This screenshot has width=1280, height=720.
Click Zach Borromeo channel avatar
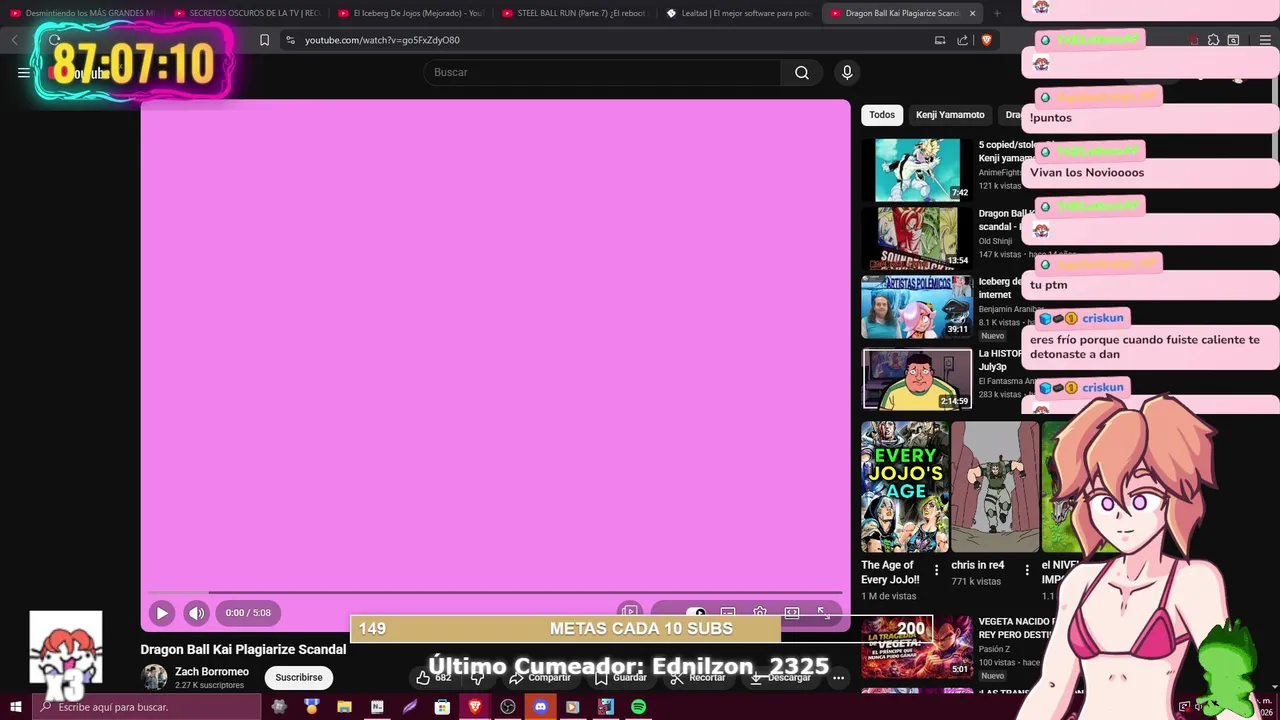coord(154,677)
